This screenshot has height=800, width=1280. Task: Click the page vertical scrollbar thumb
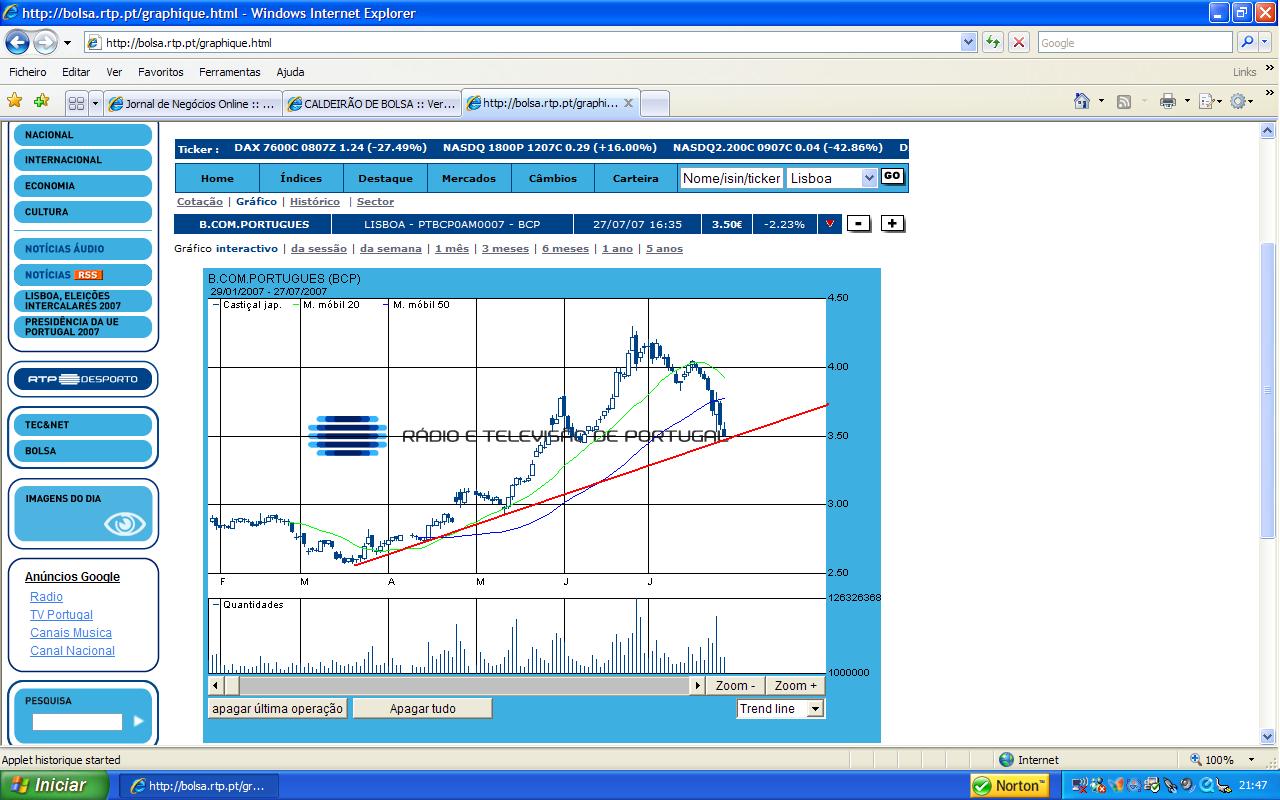1268,390
